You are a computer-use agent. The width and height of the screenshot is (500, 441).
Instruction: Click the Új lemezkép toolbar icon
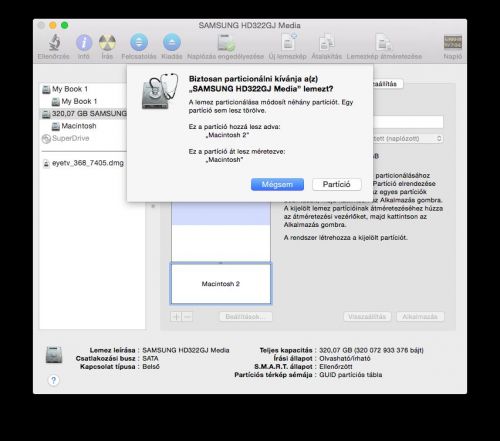tap(288, 43)
